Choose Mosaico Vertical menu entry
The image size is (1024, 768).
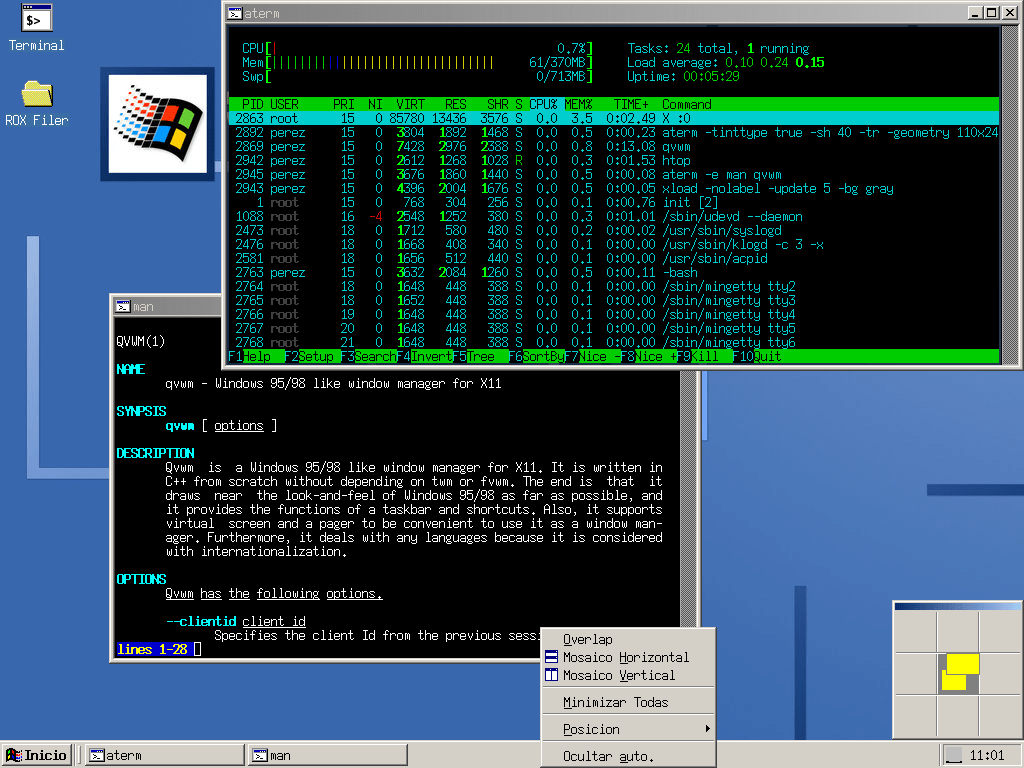pyautogui.click(x=628, y=675)
